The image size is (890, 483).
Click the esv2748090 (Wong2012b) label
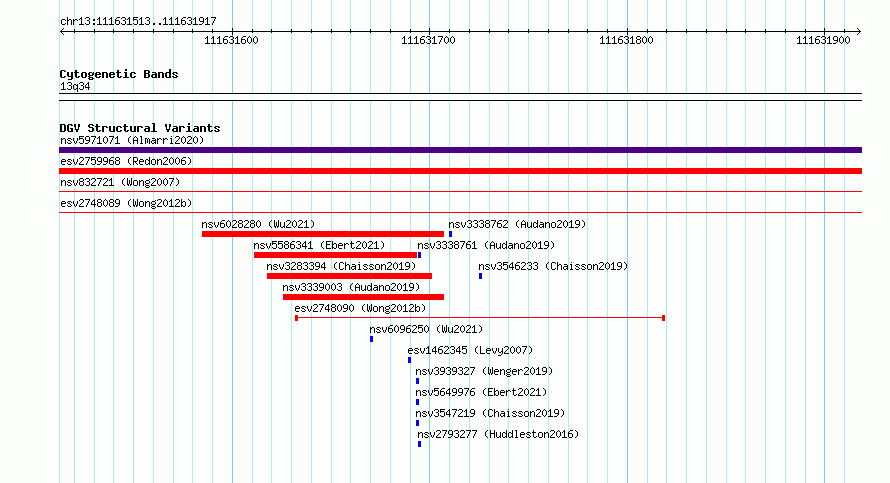click(360, 308)
